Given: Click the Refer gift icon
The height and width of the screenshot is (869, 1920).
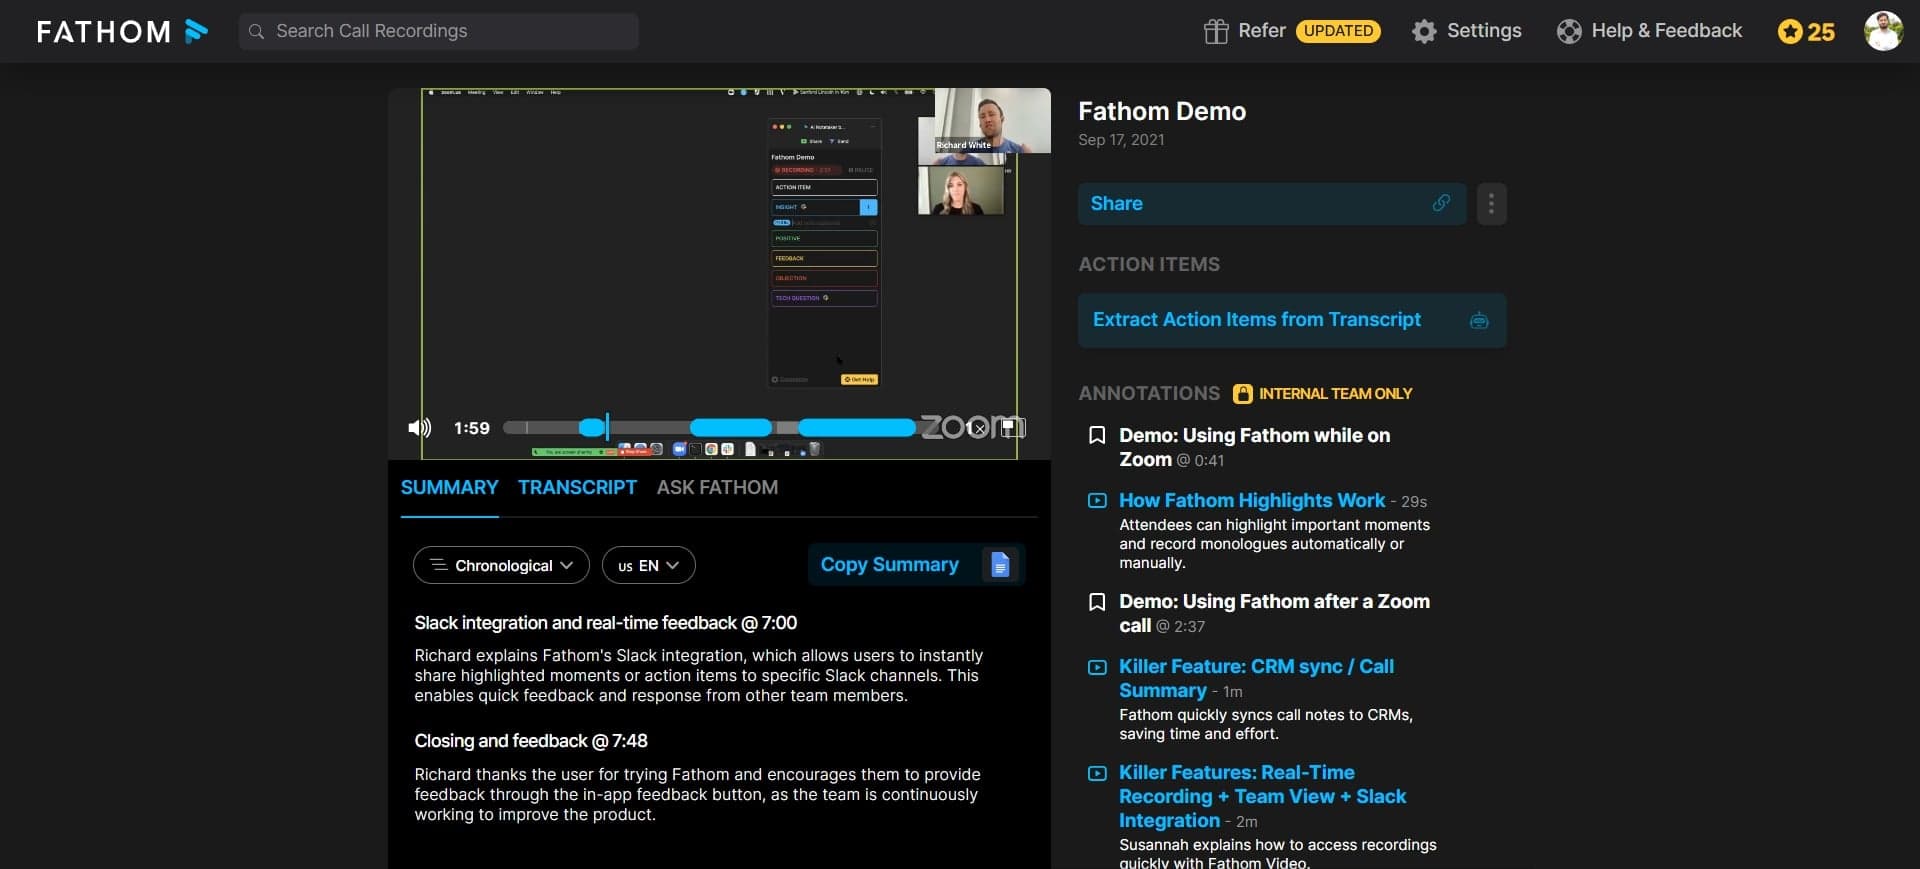Looking at the screenshot, I should 1216,31.
